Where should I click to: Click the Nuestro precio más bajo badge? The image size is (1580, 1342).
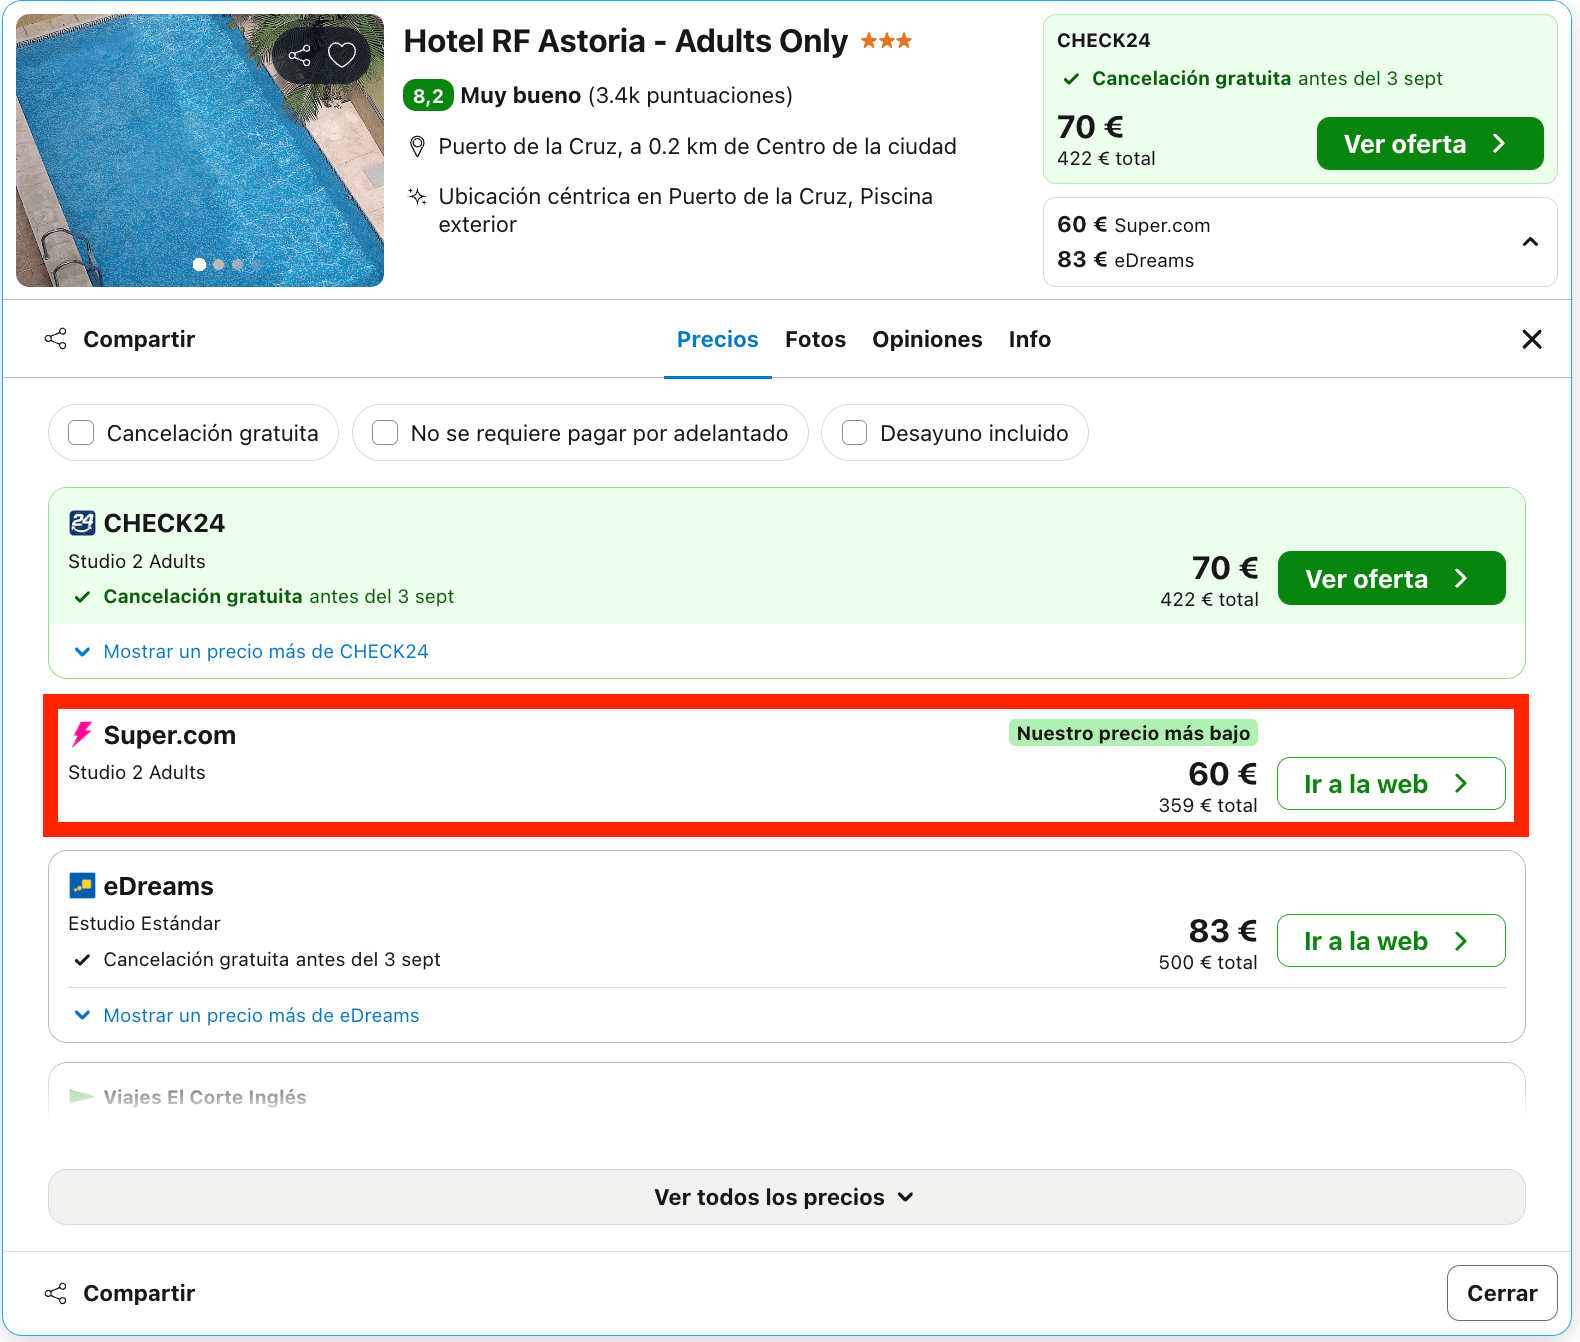pos(1133,733)
